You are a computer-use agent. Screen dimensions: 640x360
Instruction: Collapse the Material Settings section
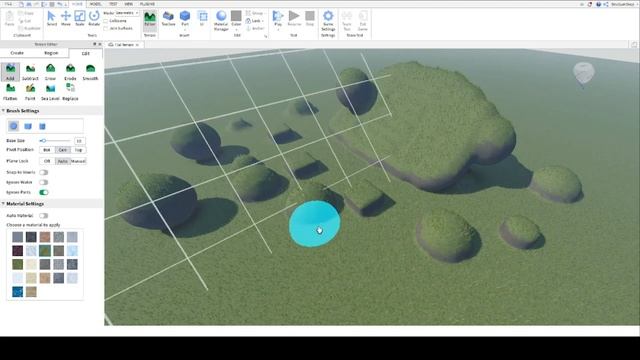3,204
